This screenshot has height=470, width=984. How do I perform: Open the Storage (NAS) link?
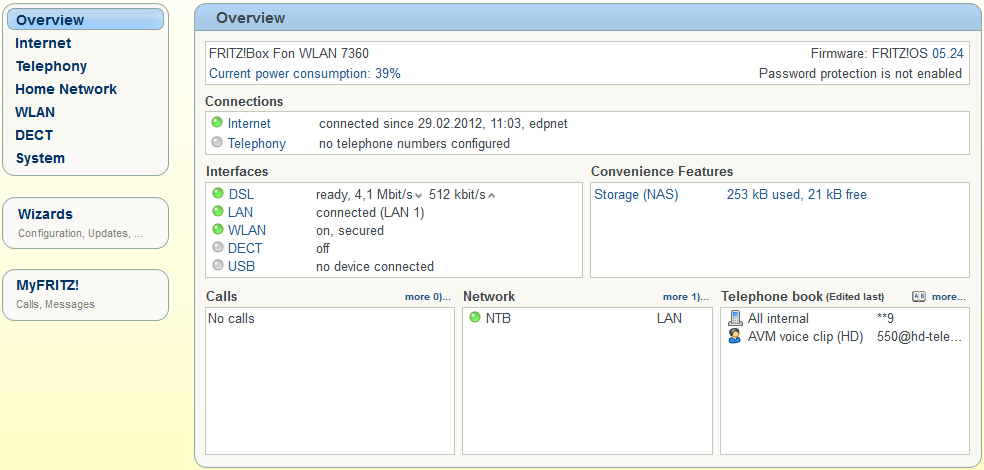[636, 195]
